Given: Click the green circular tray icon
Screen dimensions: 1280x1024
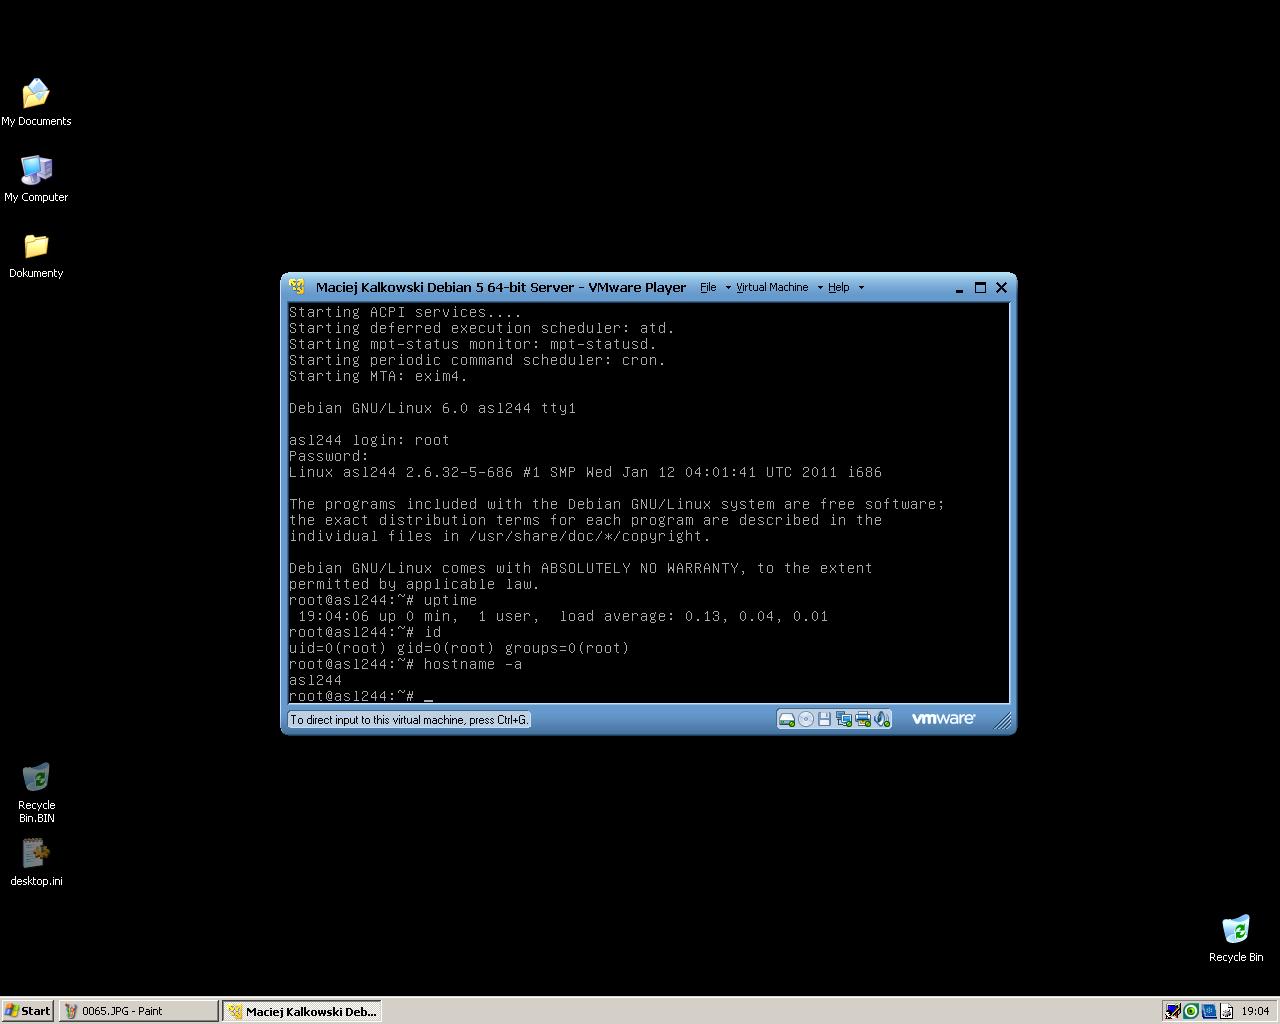Looking at the screenshot, I should 1190,1011.
